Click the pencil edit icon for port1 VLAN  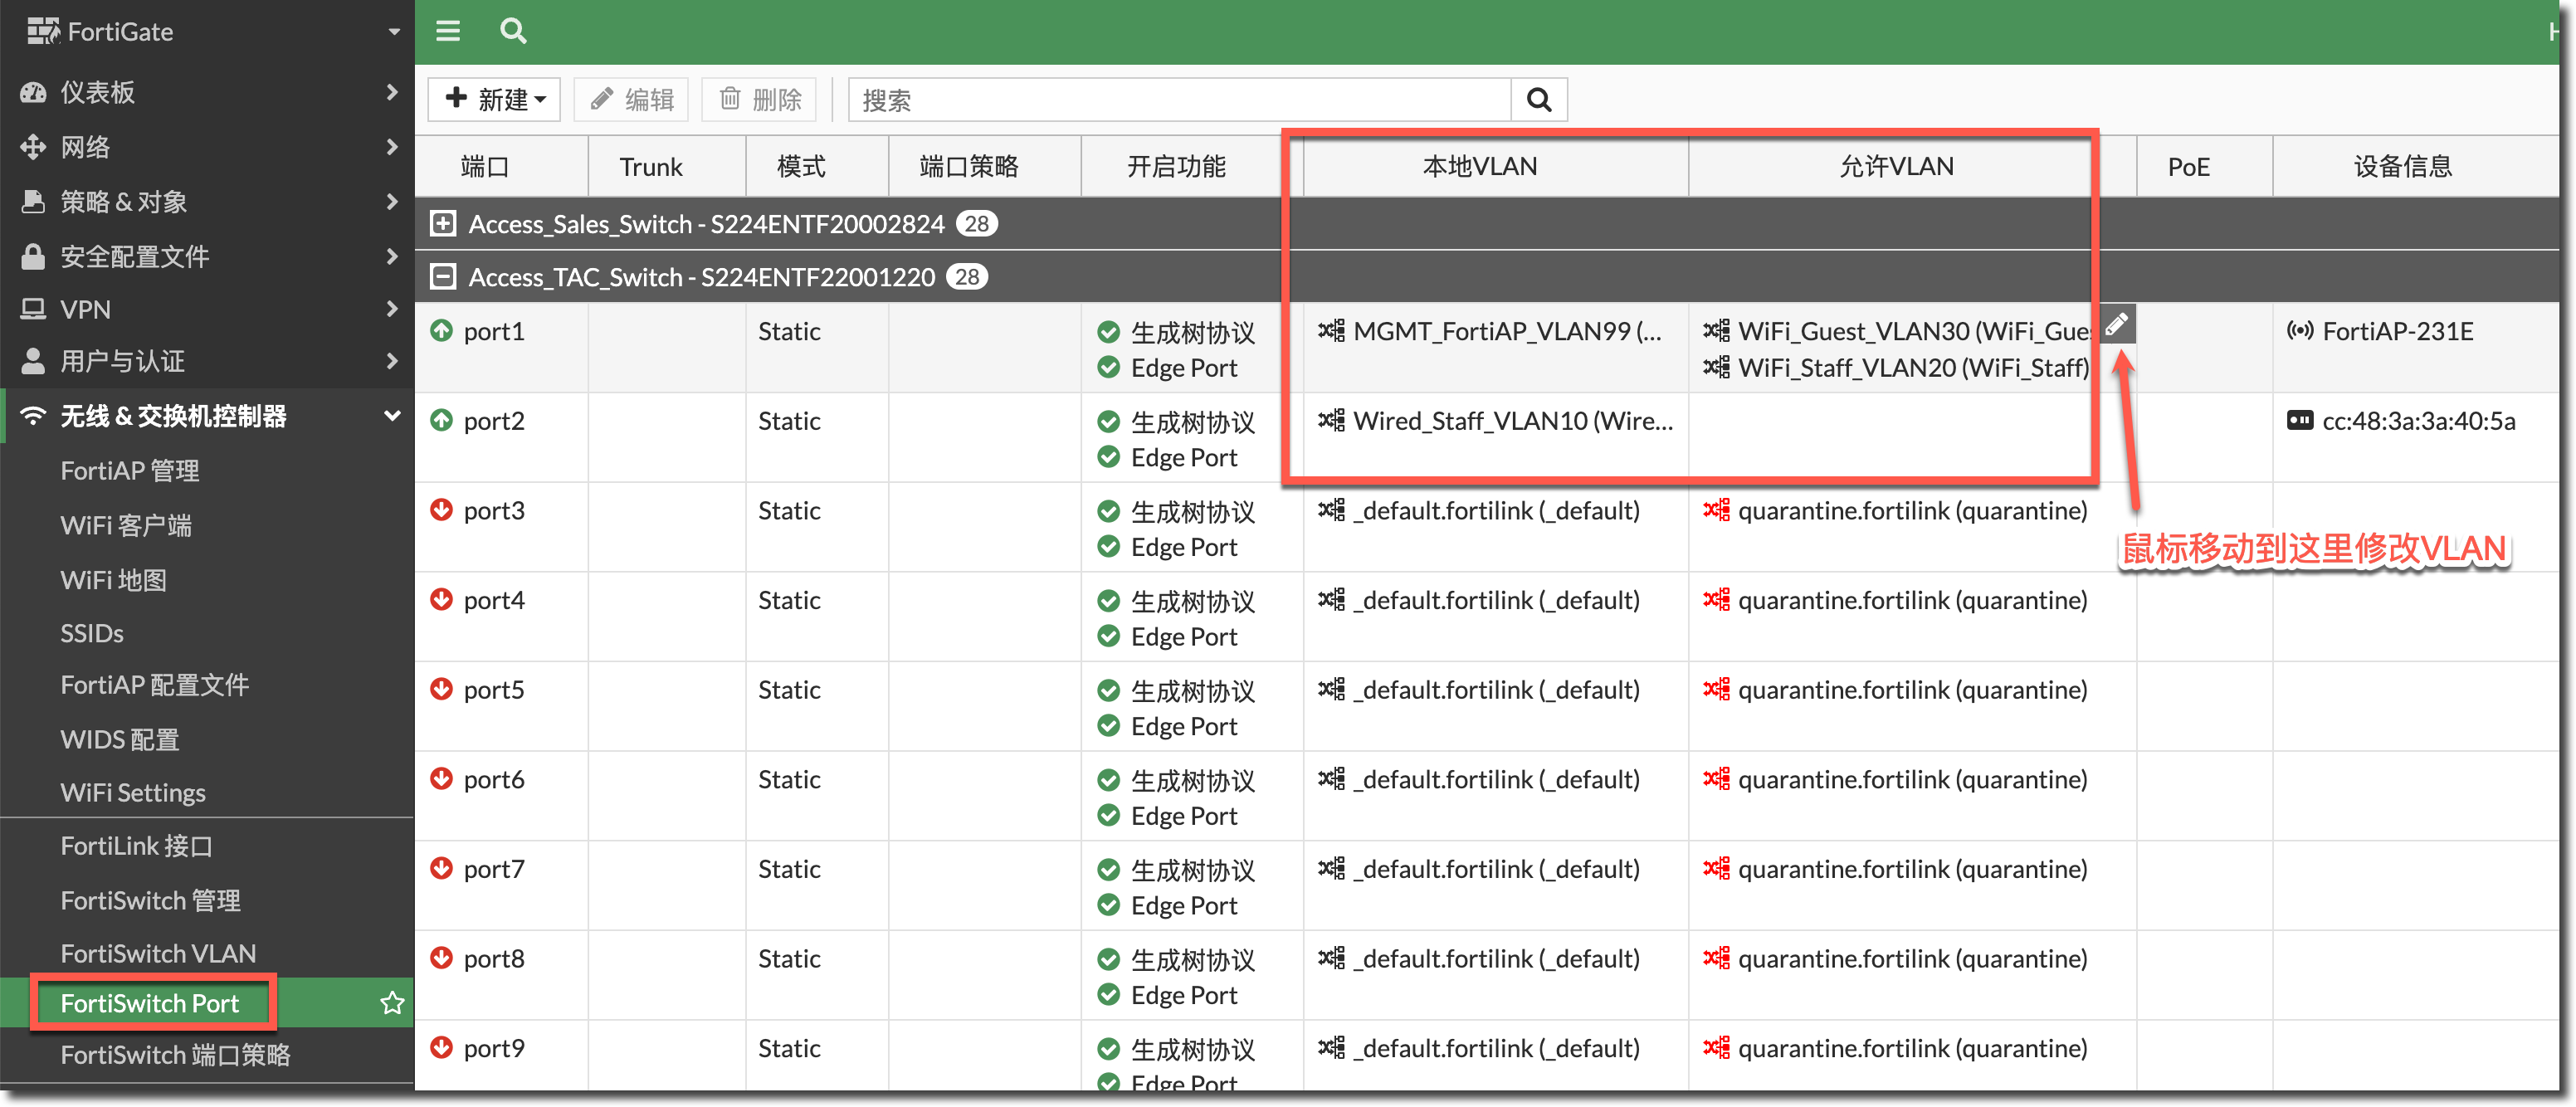2116,324
